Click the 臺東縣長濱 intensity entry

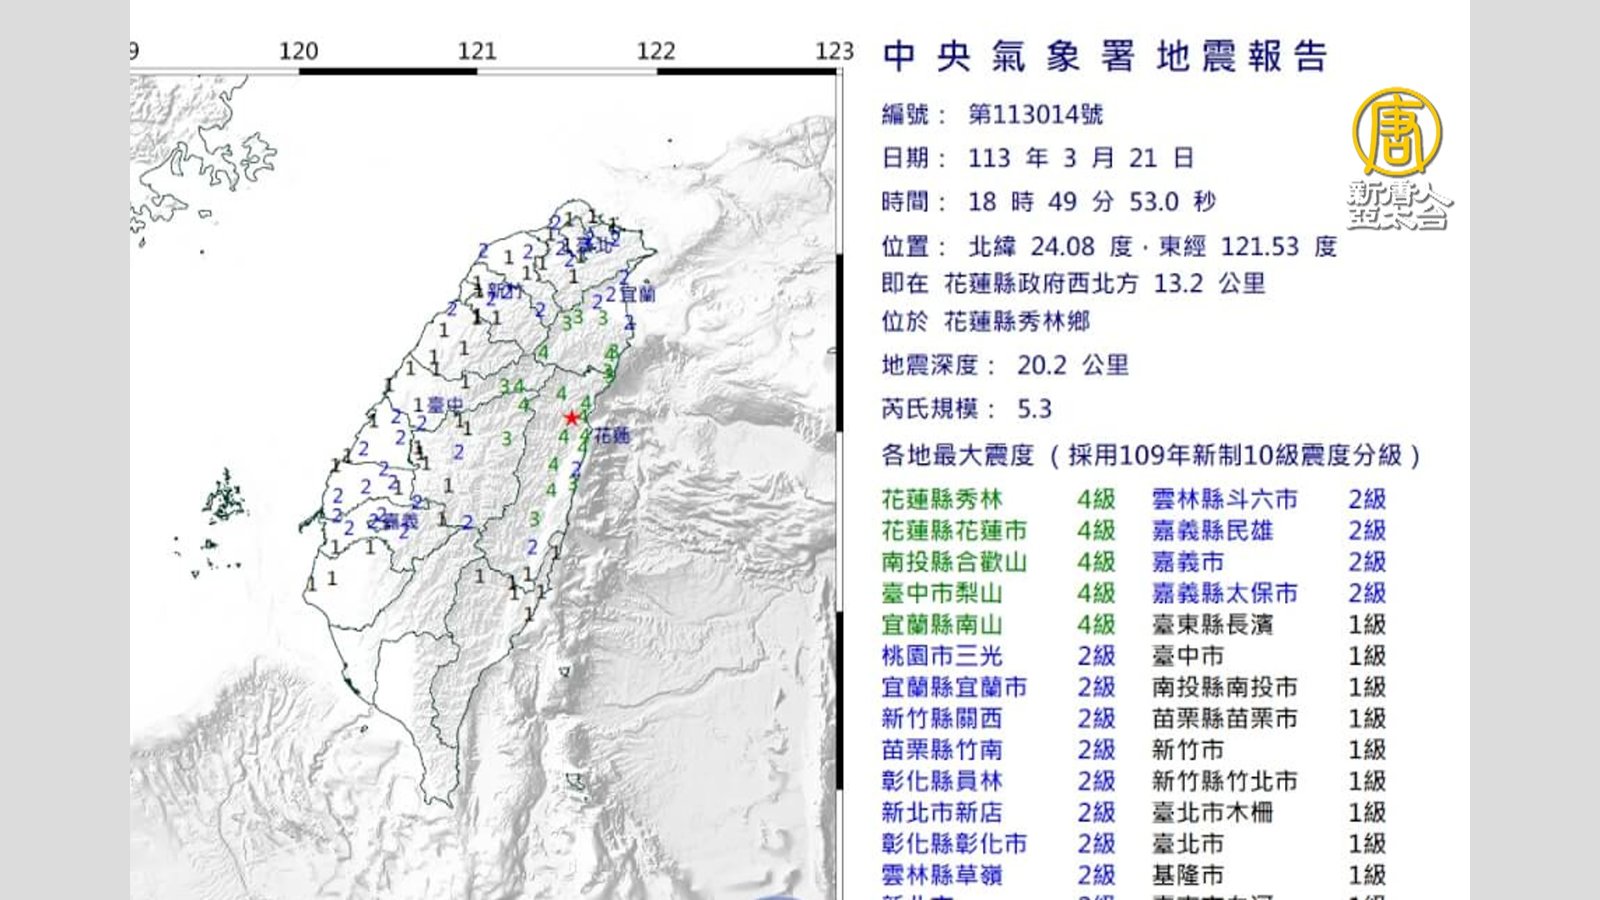(1212, 625)
